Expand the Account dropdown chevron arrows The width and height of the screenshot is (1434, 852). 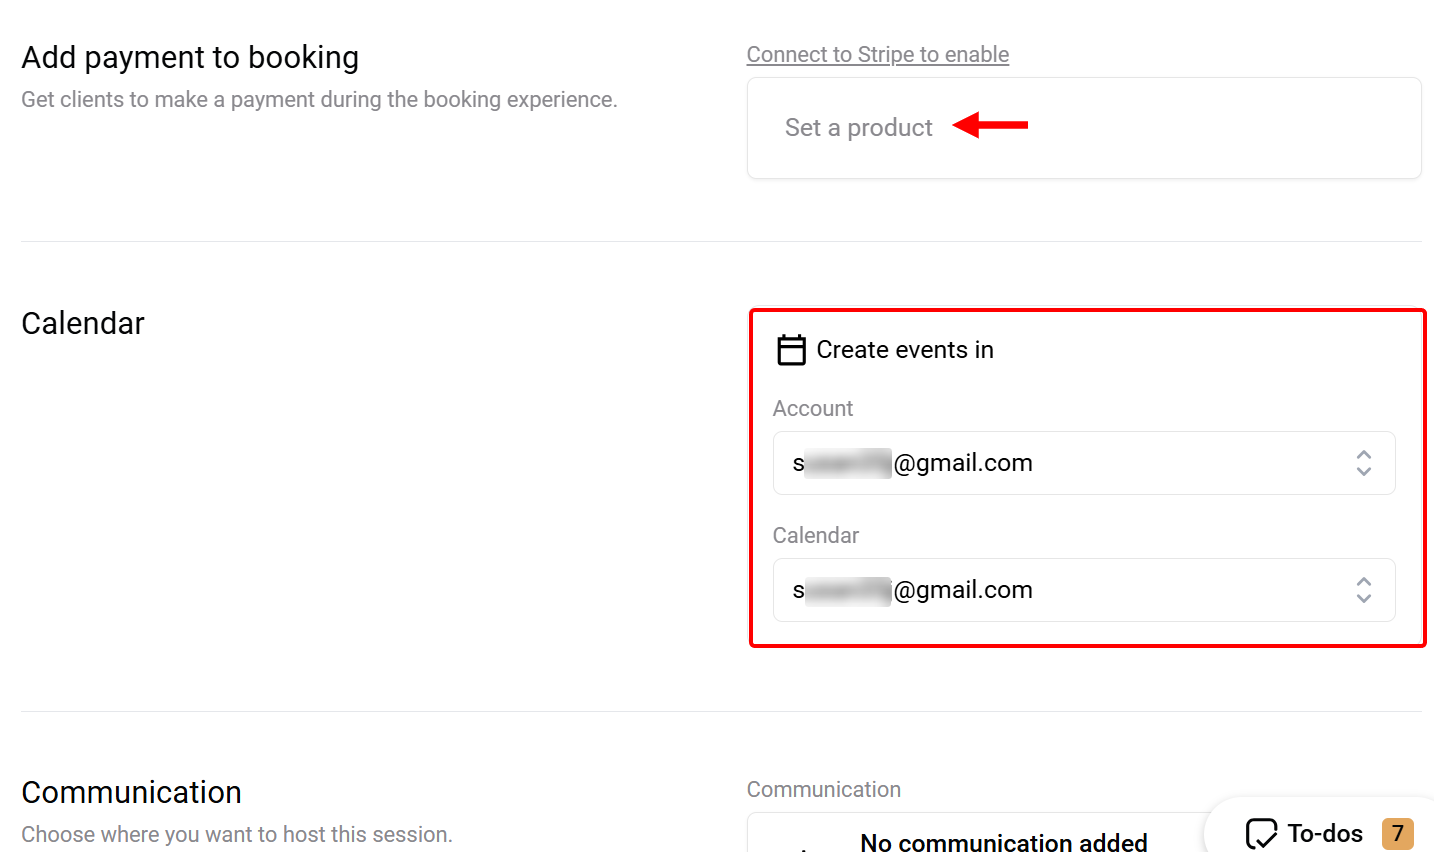click(1363, 463)
